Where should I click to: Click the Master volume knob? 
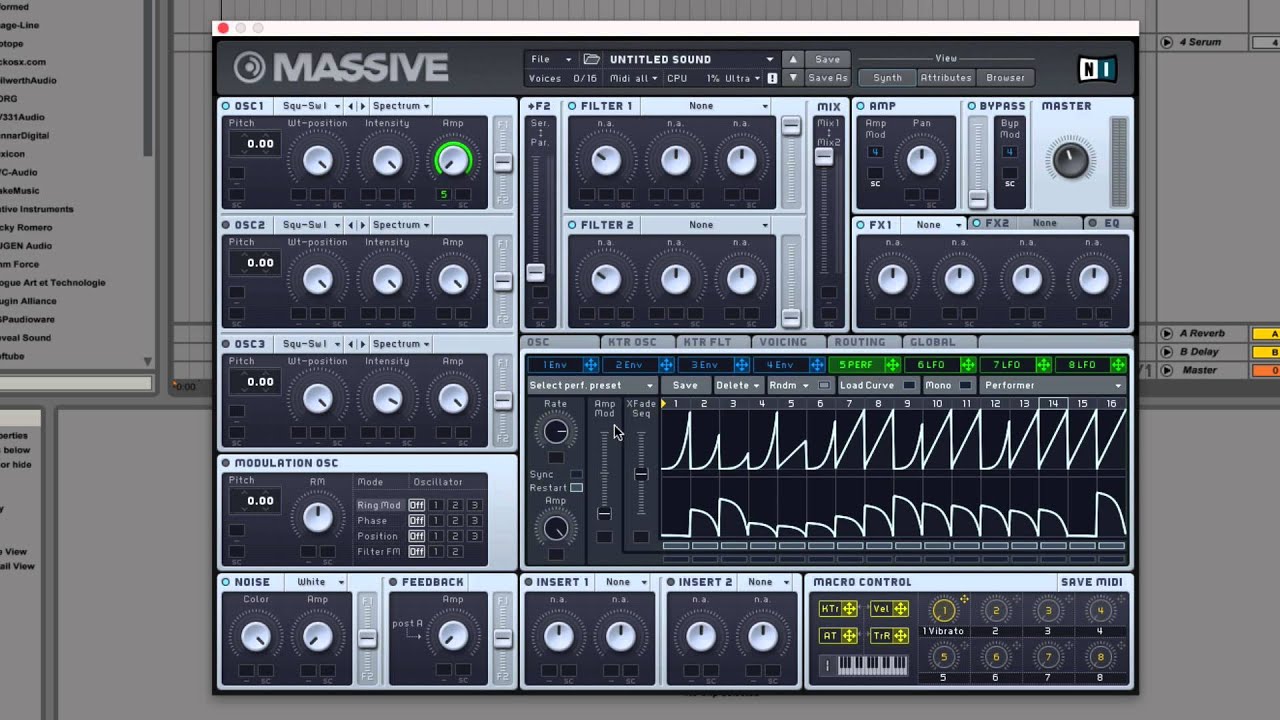pos(1069,159)
